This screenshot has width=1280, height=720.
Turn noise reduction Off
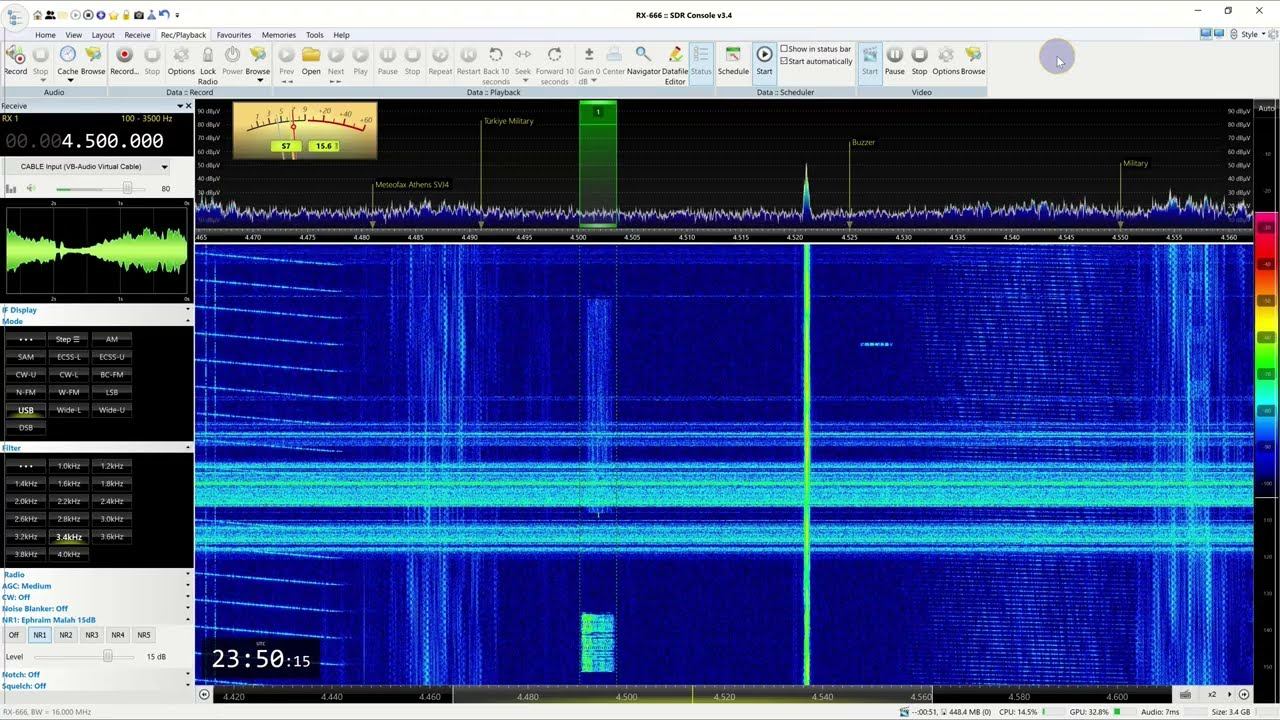pos(14,635)
